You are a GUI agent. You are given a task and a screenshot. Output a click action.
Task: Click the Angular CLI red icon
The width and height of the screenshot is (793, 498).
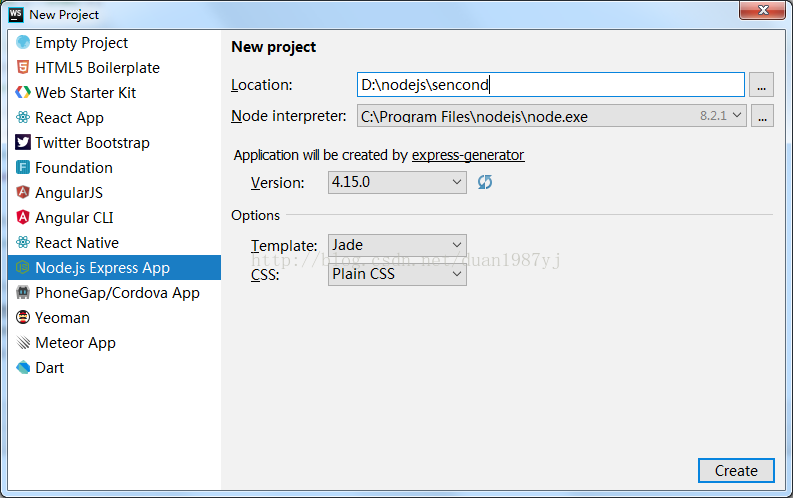point(23,217)
